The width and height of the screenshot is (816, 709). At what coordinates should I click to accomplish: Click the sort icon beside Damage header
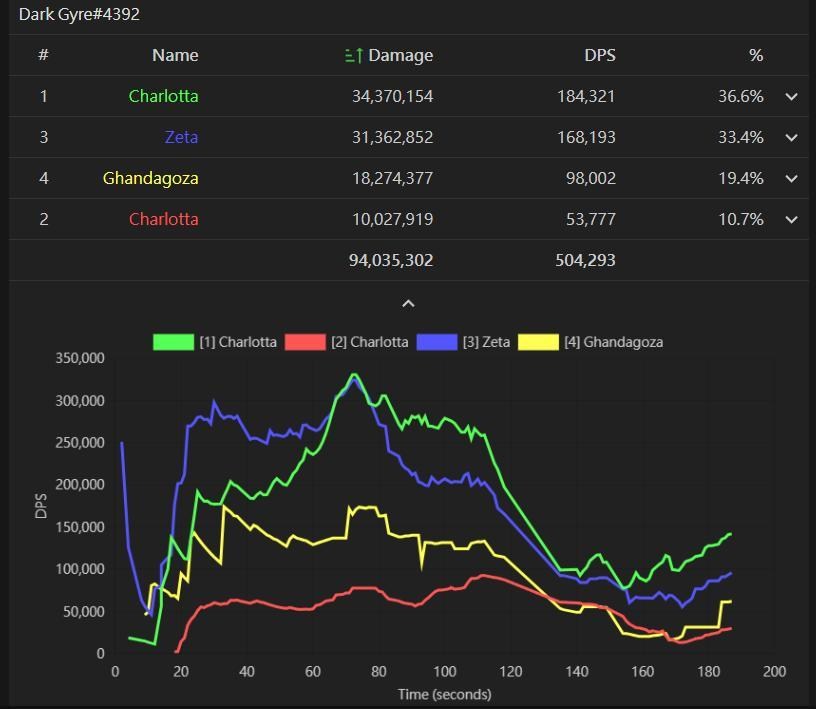[353, 56]
